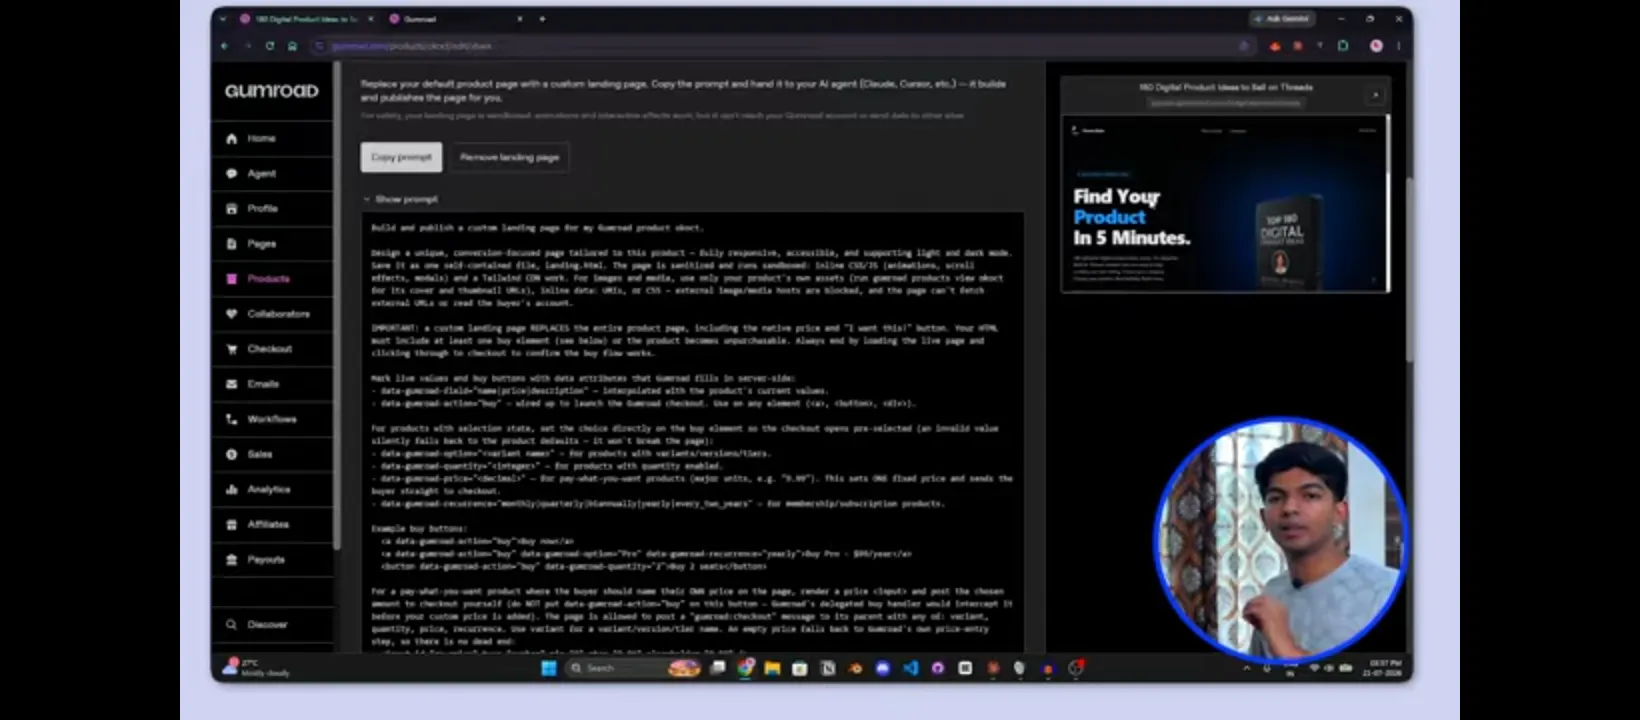Expand the system tray hidden icons chevron
Screen dimensions: 1640x720
1246,668
